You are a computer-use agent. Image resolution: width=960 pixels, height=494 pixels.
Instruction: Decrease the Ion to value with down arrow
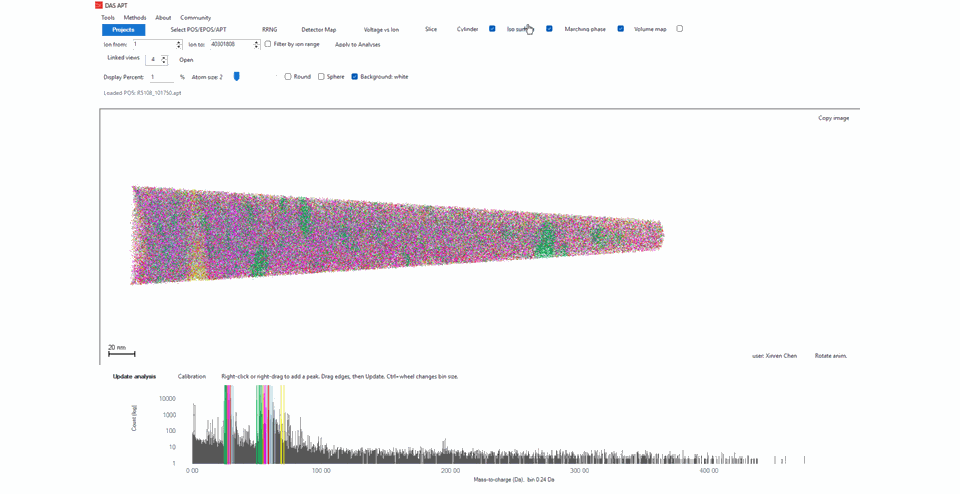tap(257, 47)
